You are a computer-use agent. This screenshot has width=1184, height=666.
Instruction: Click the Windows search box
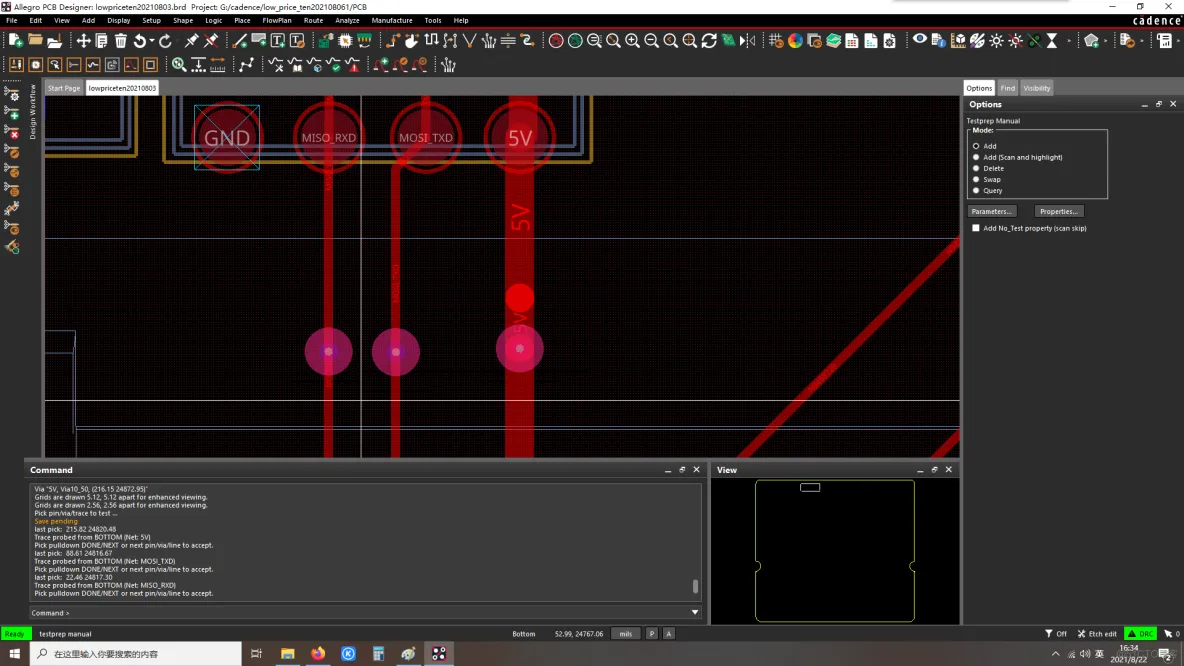click(136, 654)
